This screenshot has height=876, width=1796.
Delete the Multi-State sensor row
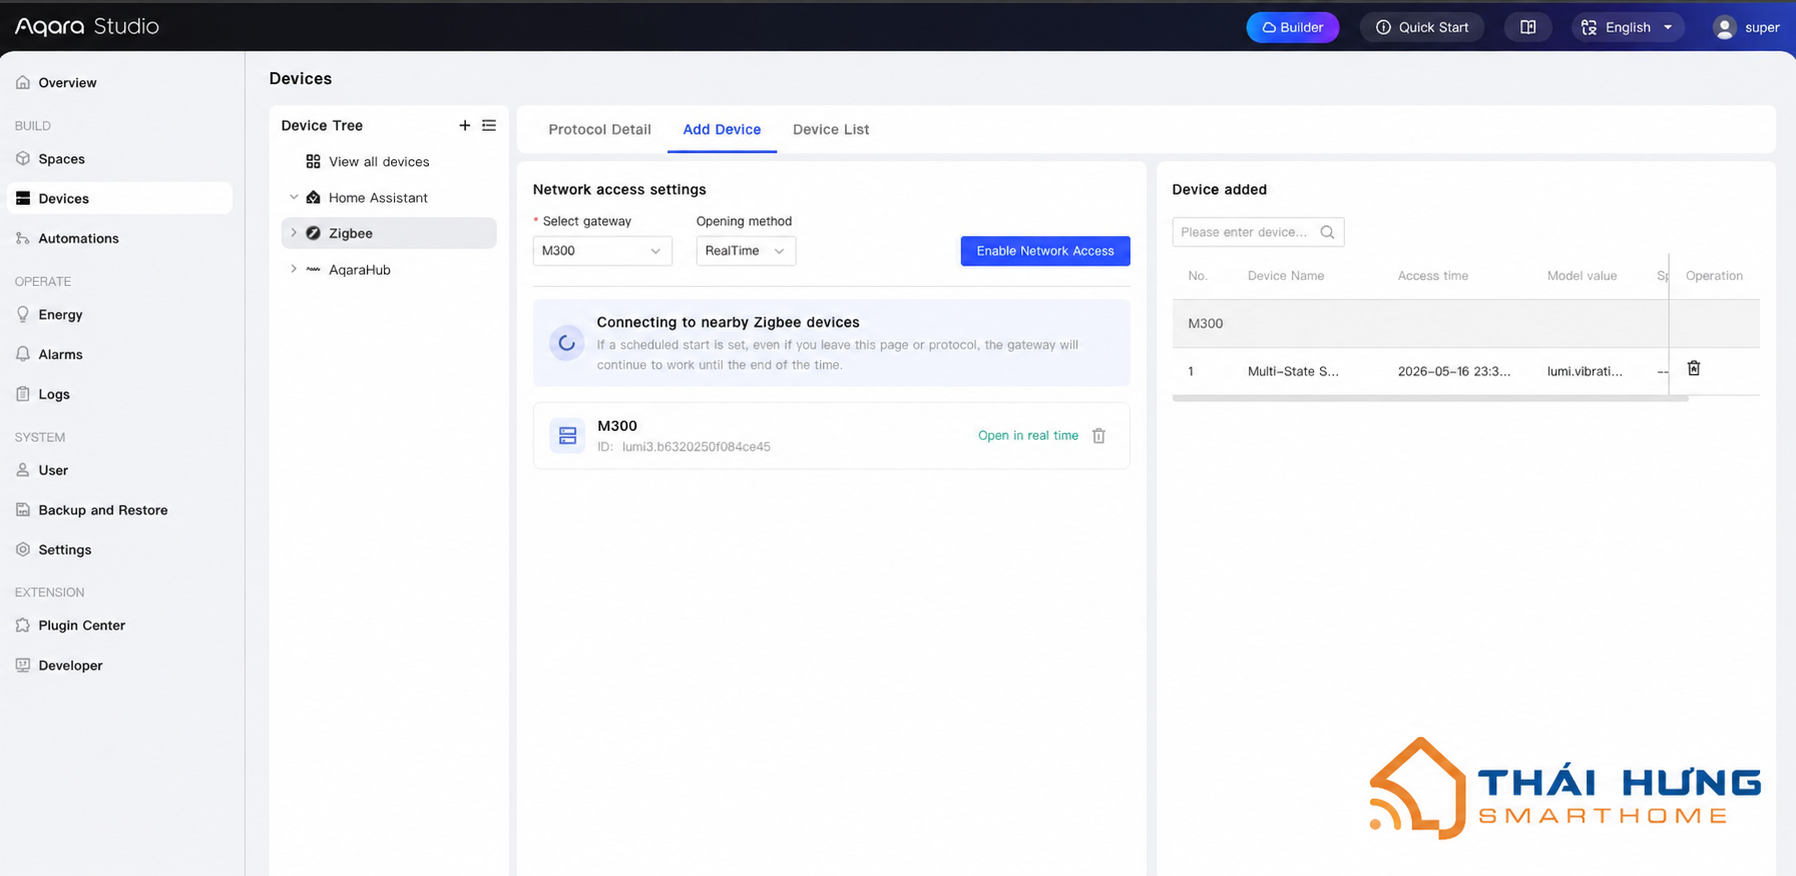click(x=1694, y=368)
